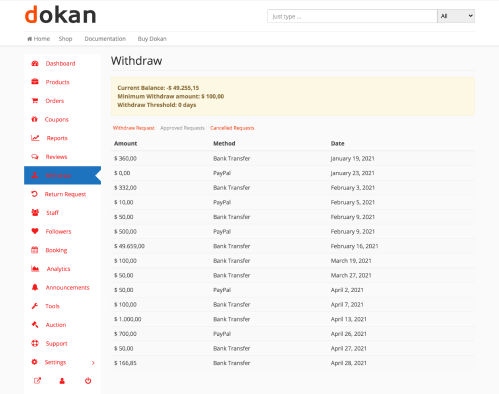Switch to Cancelled Requests tab
Viewport: 499px width, 394px height.
point(232,128)
